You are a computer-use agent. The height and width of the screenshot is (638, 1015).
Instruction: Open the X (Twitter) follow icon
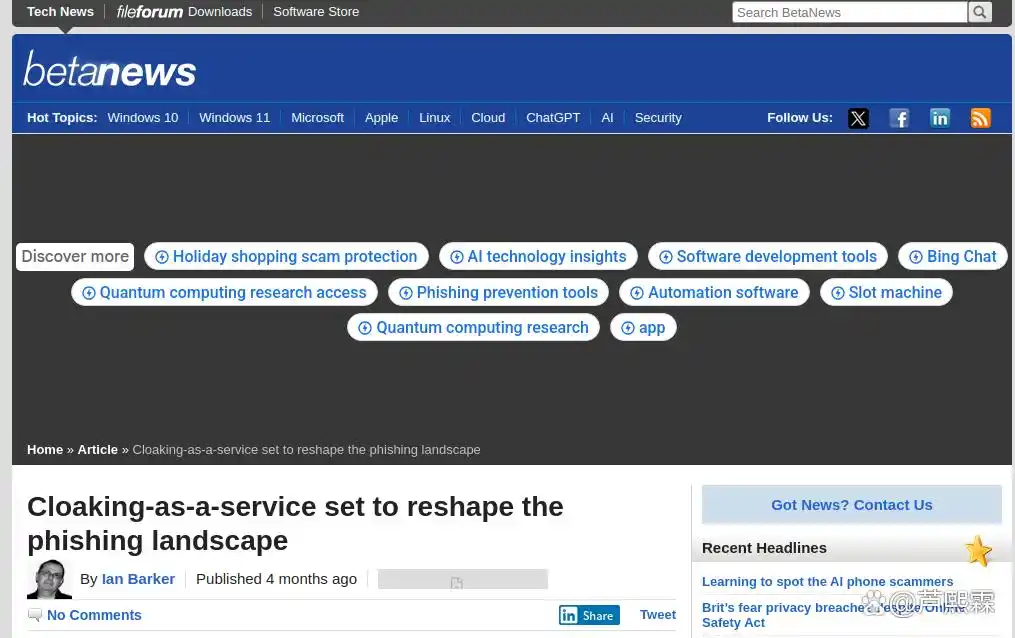[858, 118]
